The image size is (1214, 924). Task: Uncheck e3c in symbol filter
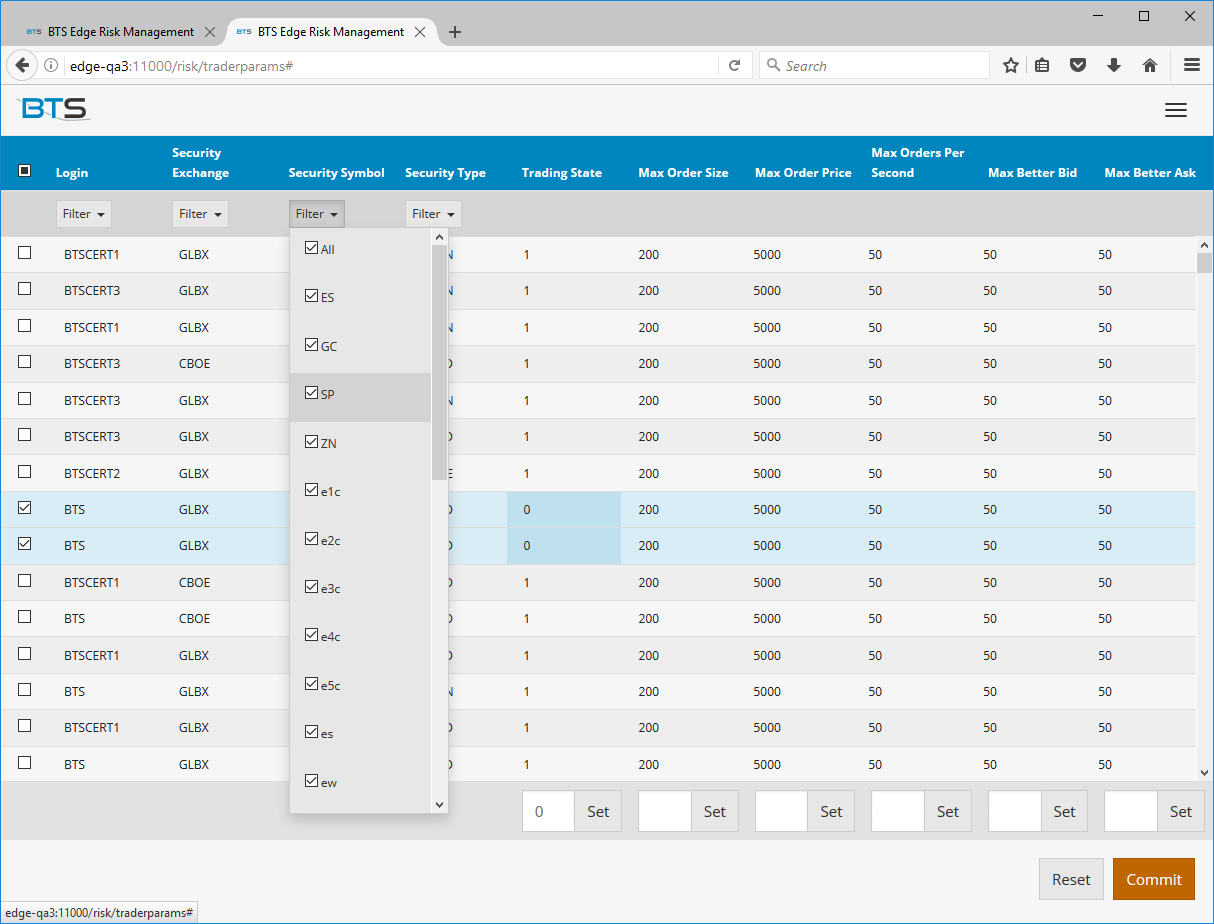pos(311,587)
